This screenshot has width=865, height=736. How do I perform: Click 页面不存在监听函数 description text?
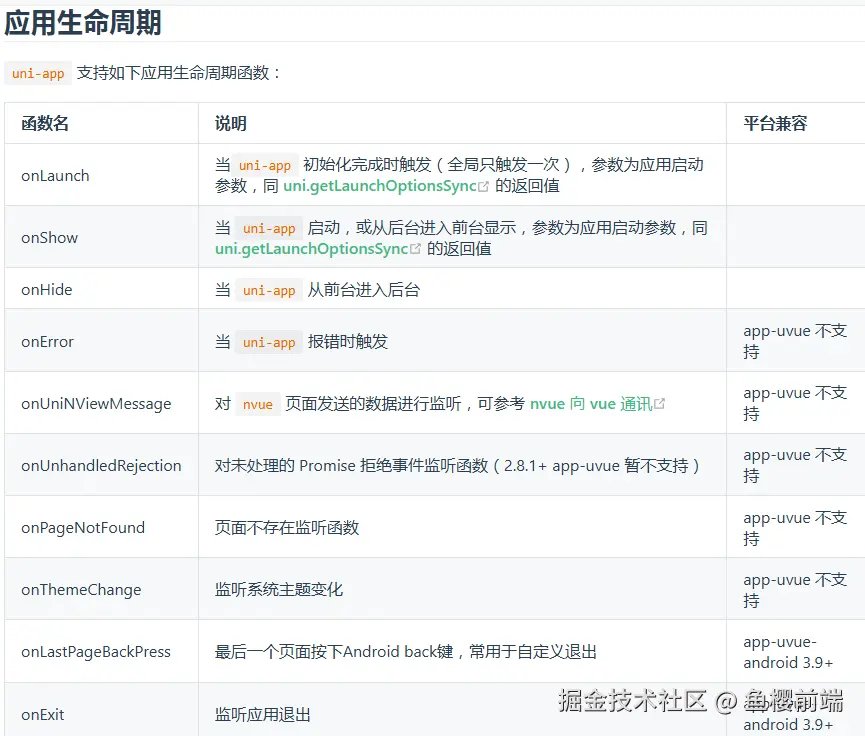click(x=287, y=528)
